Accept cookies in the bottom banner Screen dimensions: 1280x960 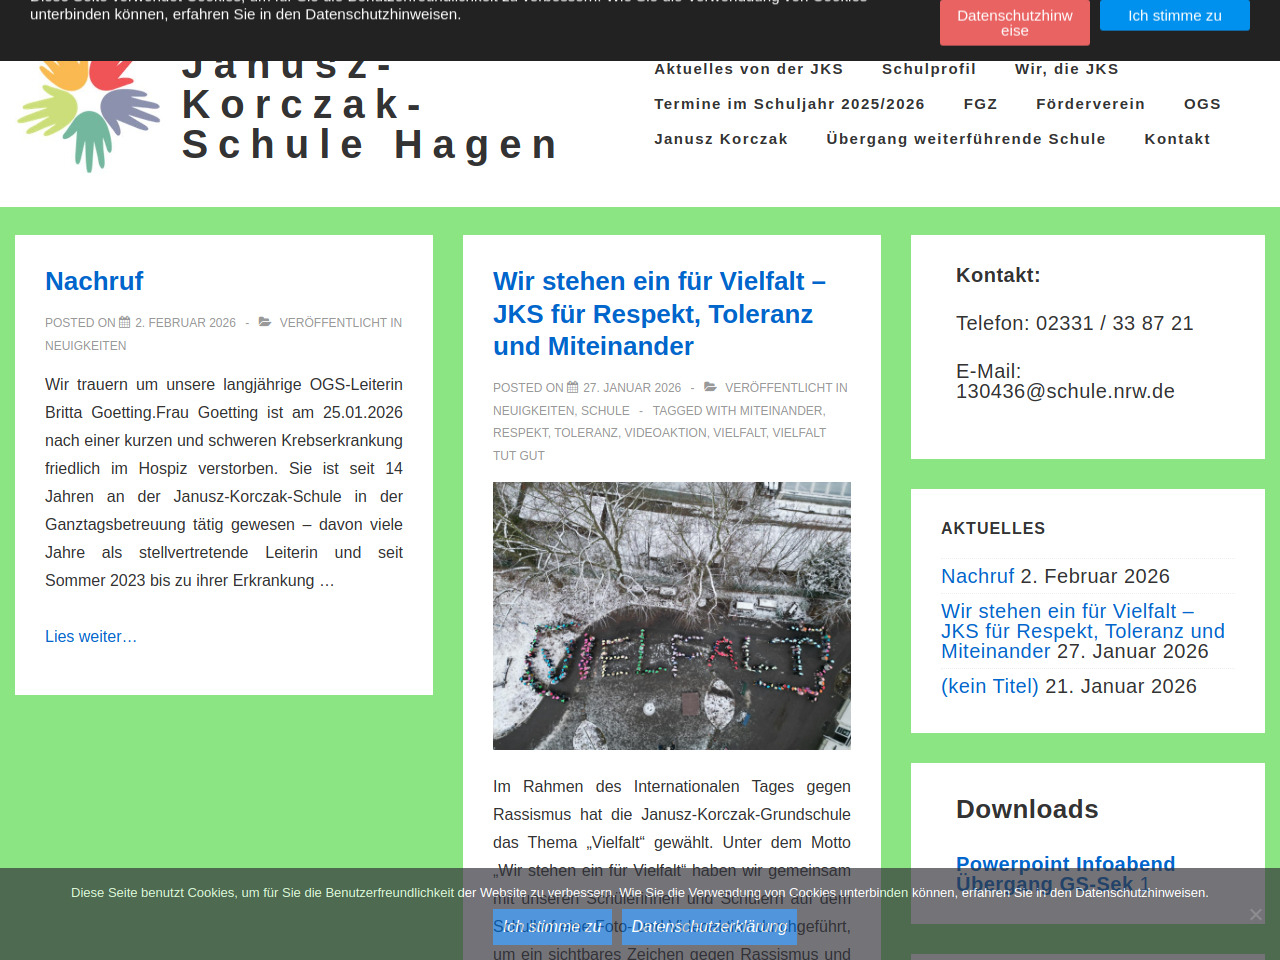[x=552, y=927]
